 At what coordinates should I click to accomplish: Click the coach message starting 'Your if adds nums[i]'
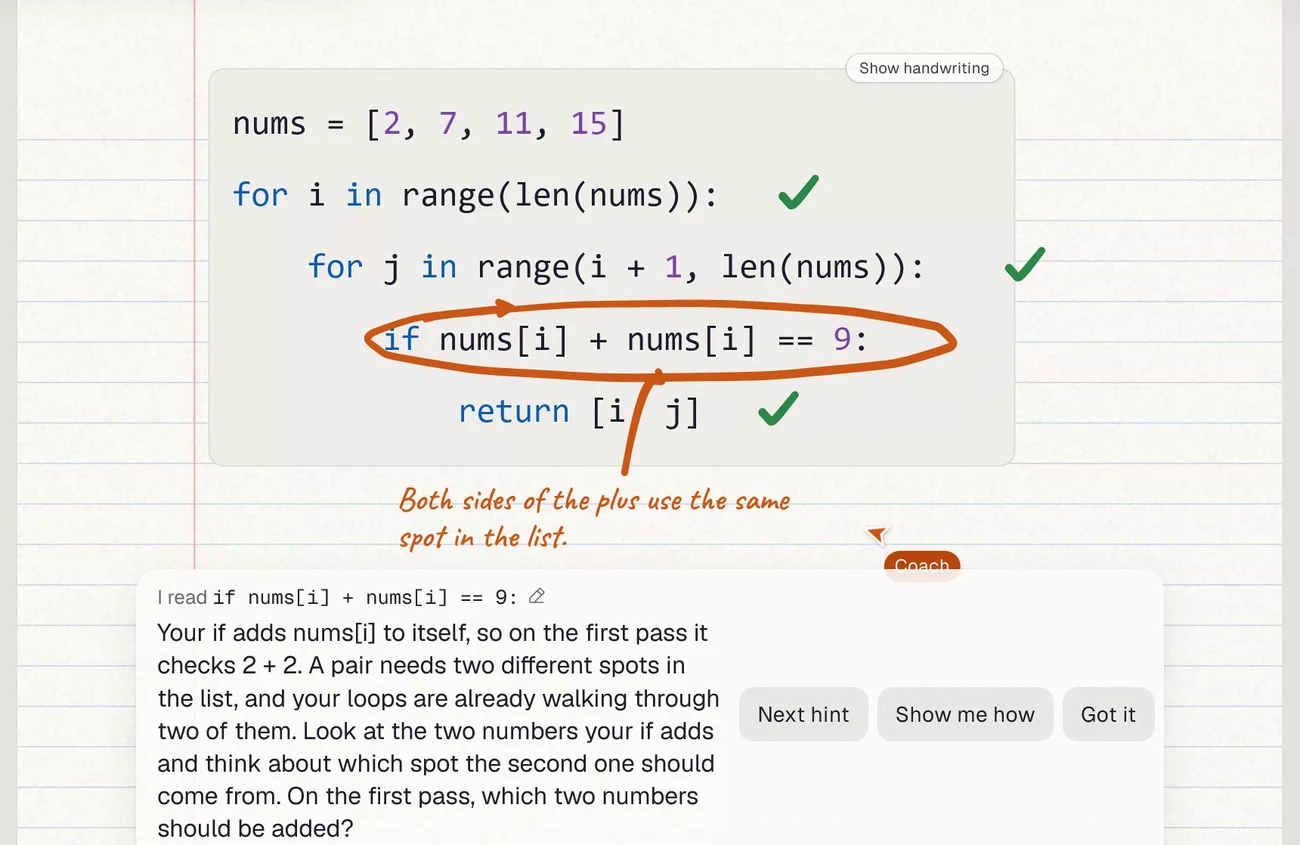click(x=438, y=731)
